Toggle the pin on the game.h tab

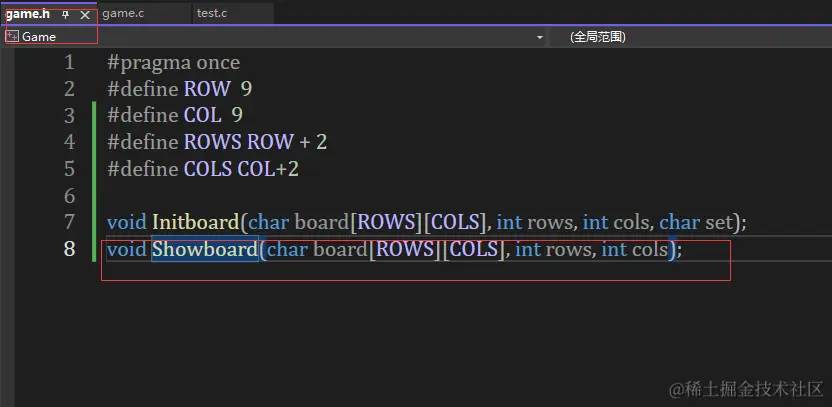click(x=66, y=15)
